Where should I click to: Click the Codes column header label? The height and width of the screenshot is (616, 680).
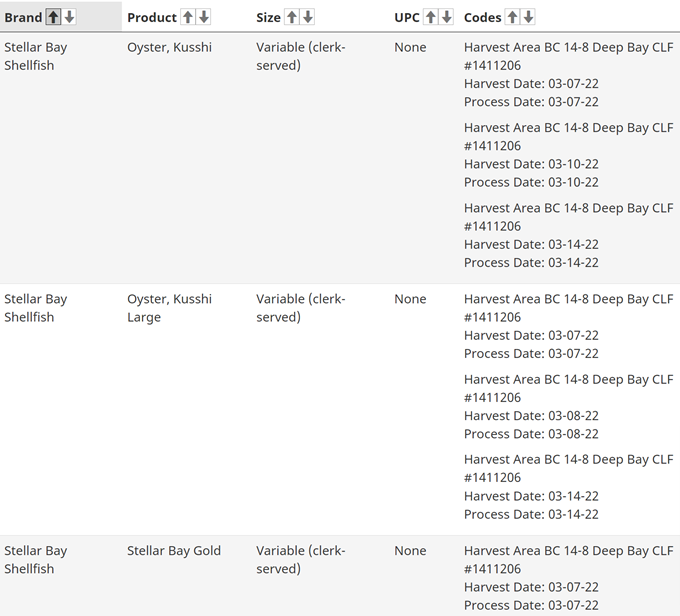click(x=483, y=17)
